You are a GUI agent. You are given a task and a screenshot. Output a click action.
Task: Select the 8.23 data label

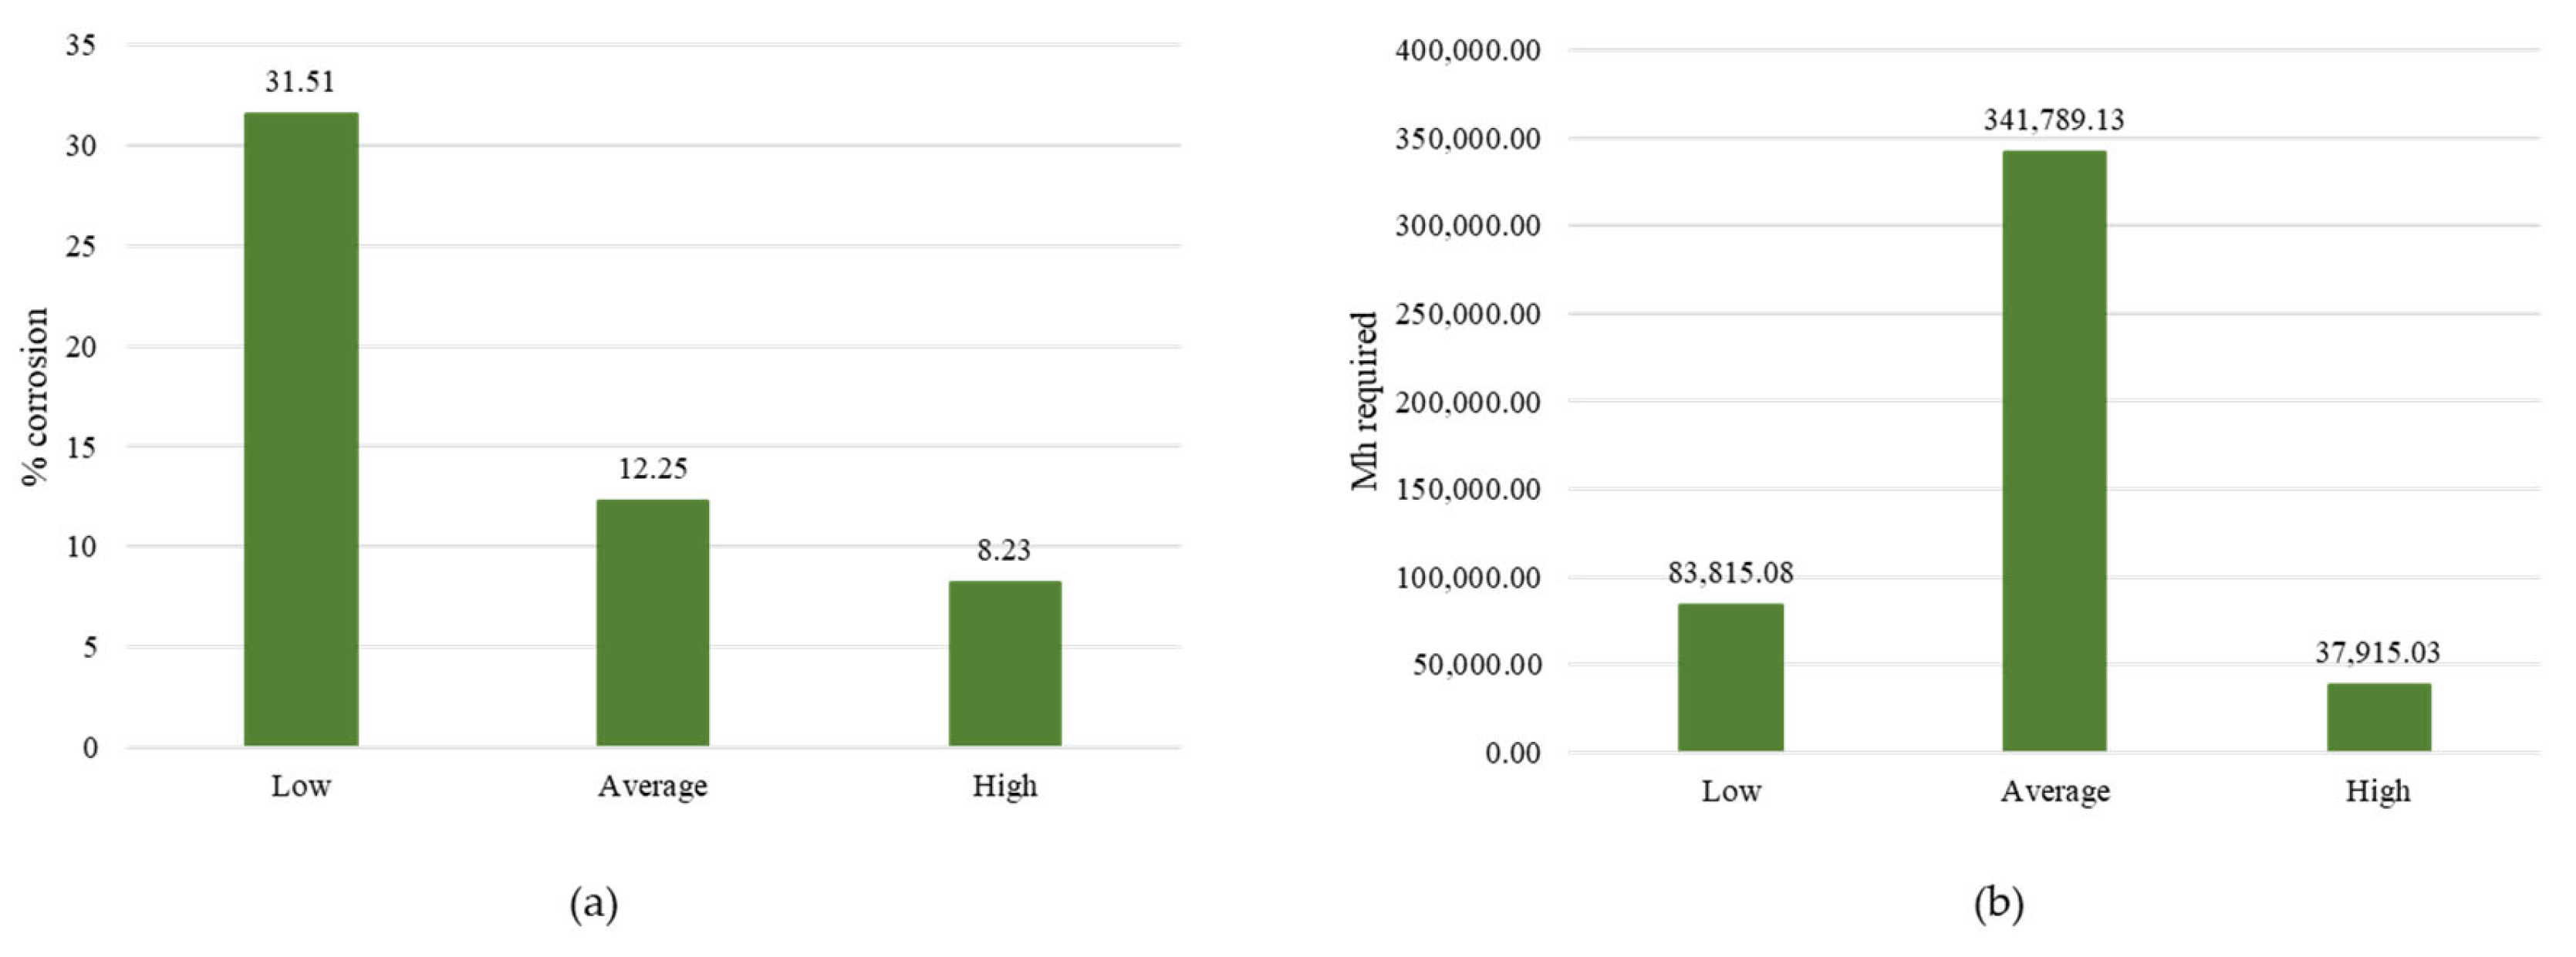1004,550
